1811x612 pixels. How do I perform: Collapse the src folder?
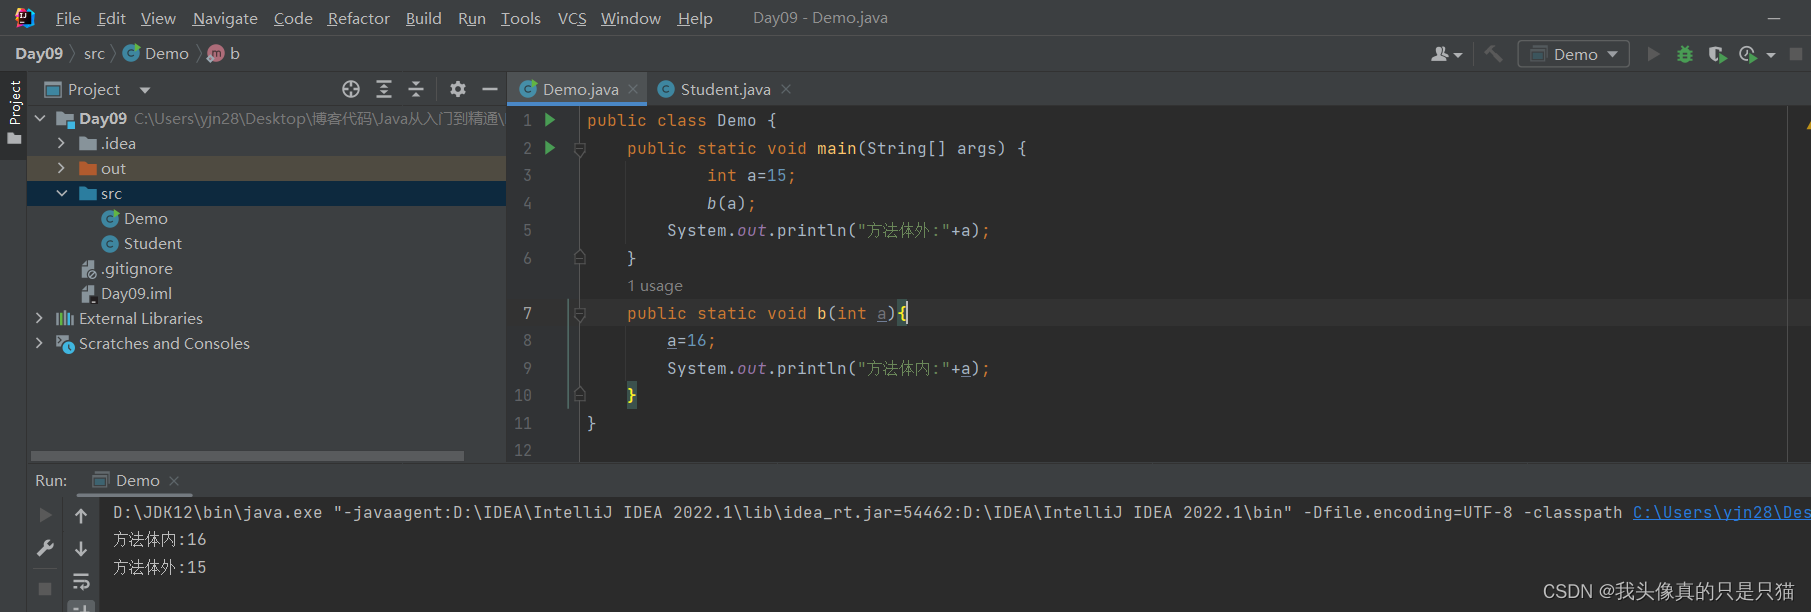(x=61, y=193)
